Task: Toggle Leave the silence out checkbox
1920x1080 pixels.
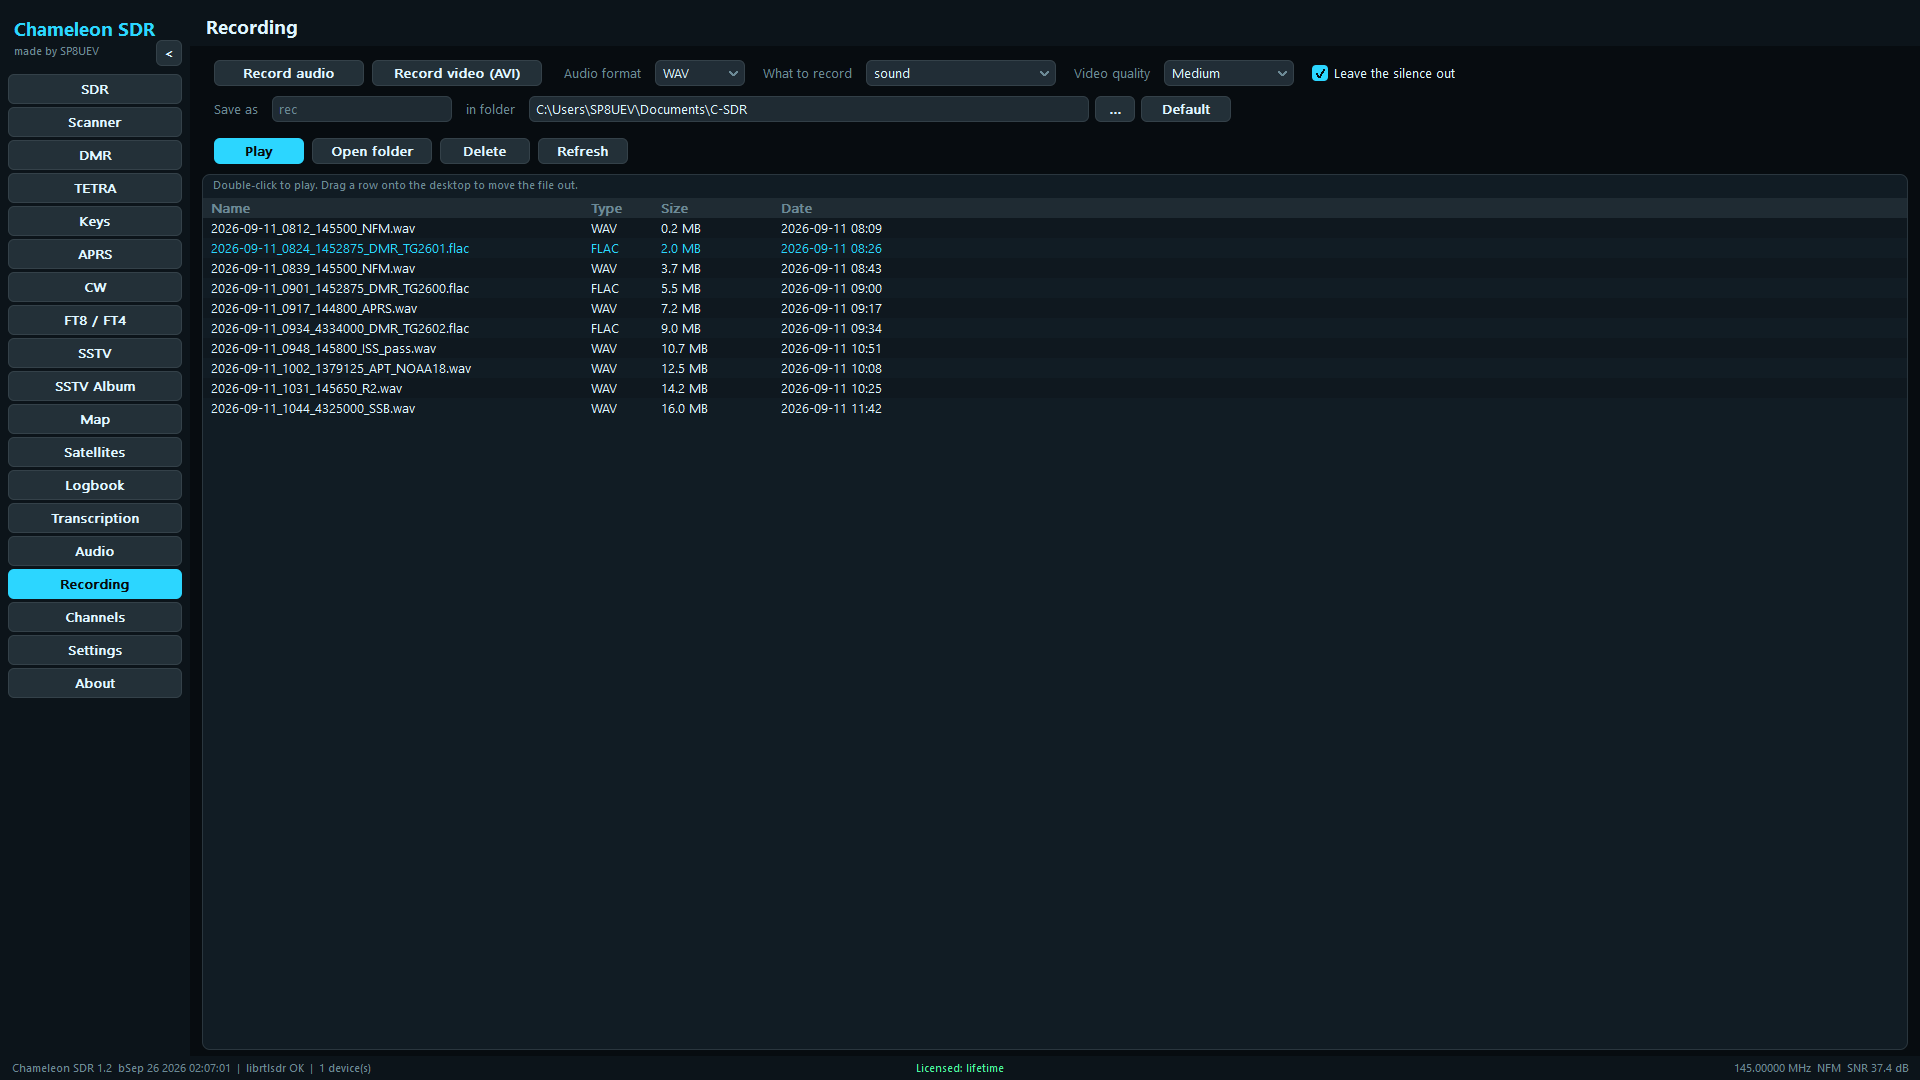Action: point(1320,74)
